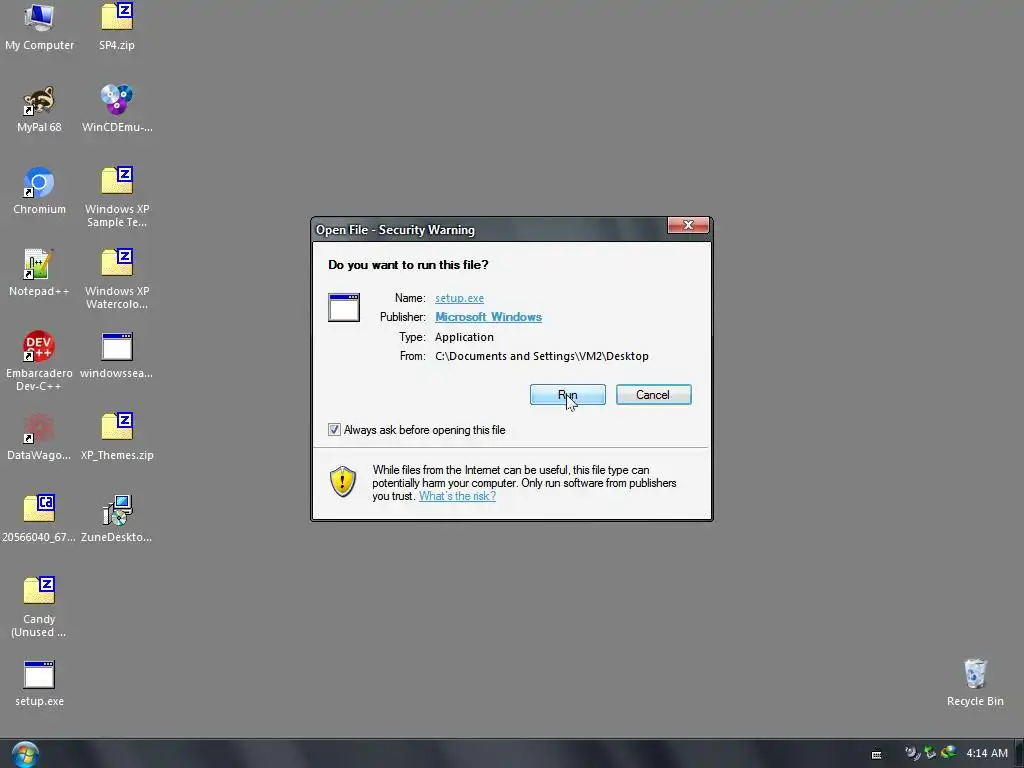This screenshot has height=768, width=1024.
Task: Click the C:\Documents and Settings\VM2\Desktop path text
Action: point(541,356)
